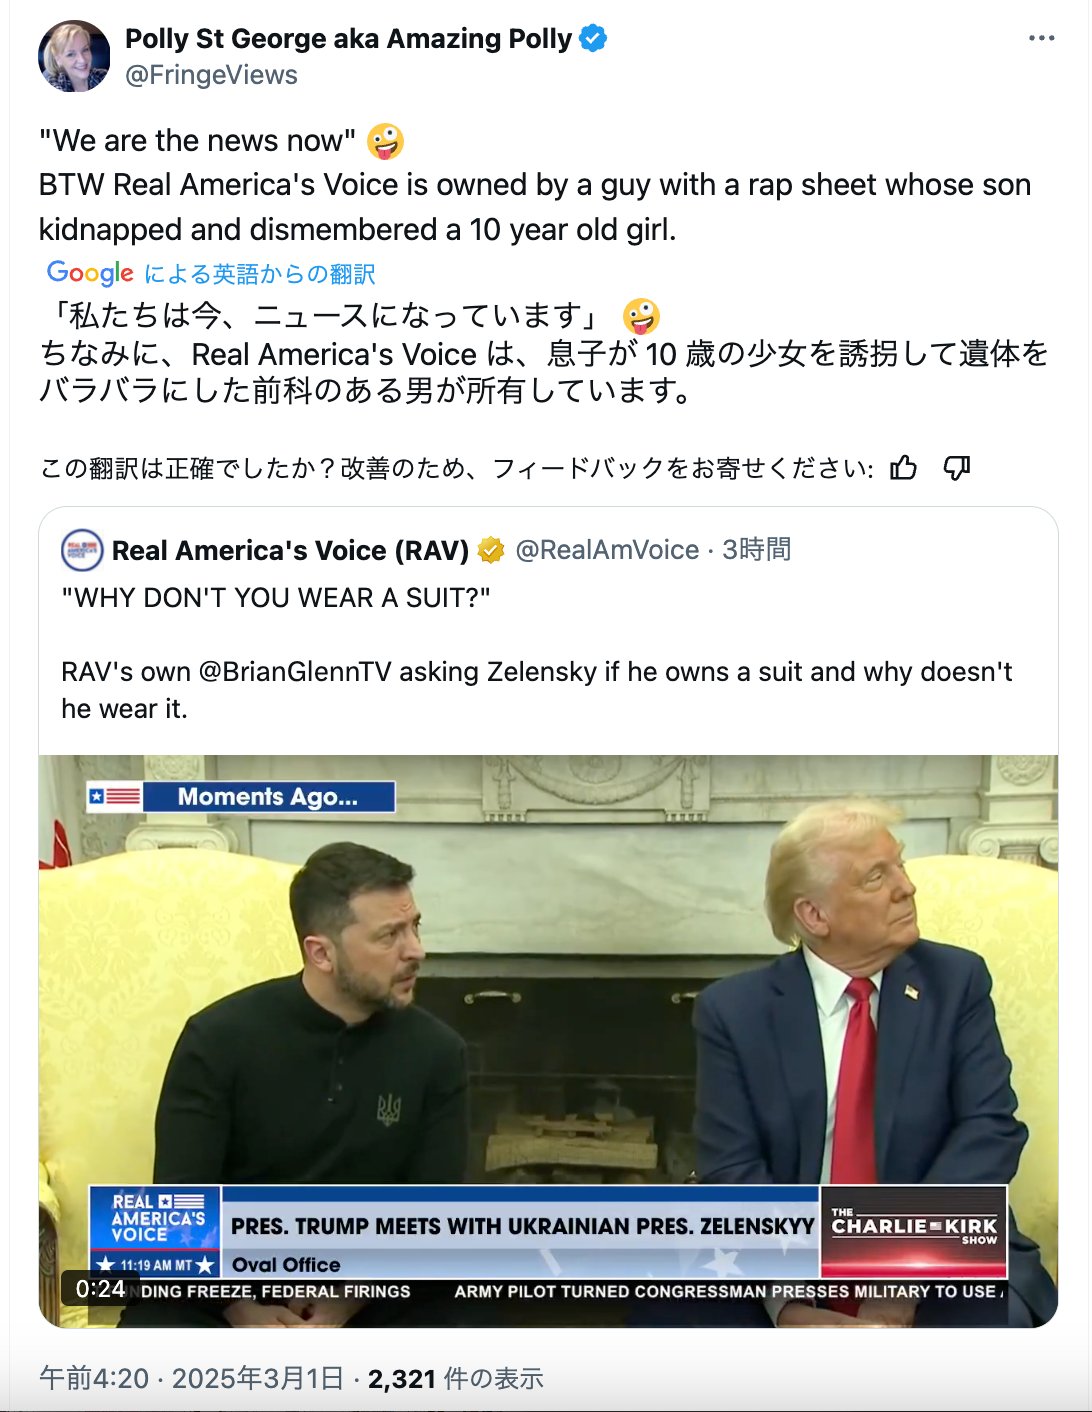Click the thumbs-down translation feedback icon

(957, 467)
